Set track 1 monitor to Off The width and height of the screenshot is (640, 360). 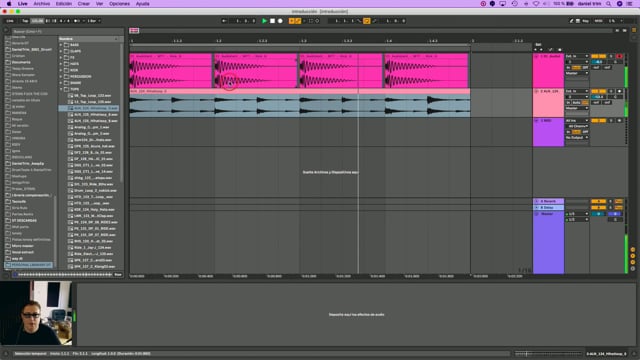[x=585, y=68]
